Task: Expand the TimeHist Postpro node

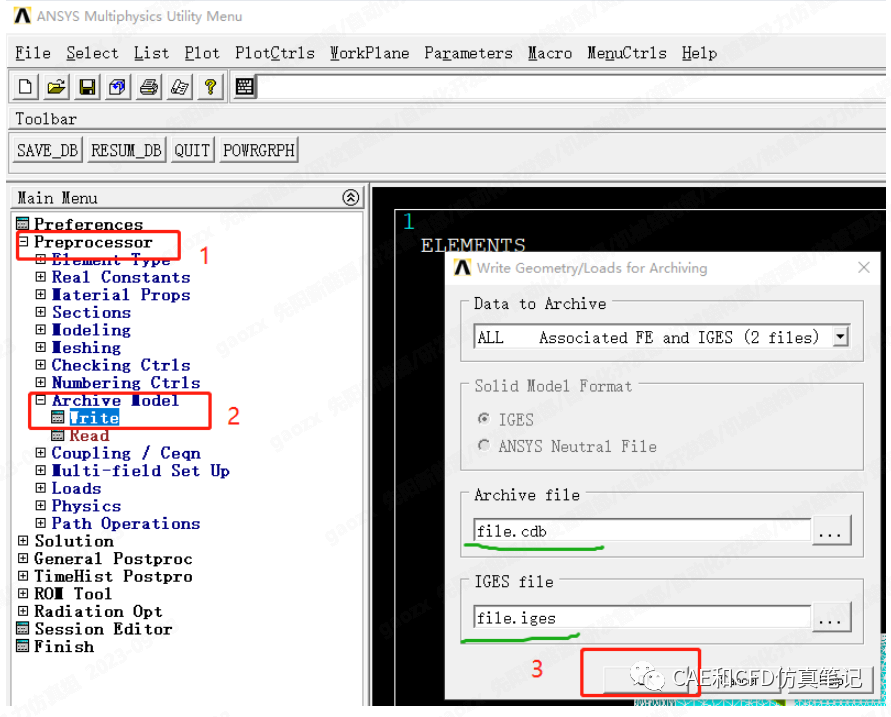Action: coord(23,576)
